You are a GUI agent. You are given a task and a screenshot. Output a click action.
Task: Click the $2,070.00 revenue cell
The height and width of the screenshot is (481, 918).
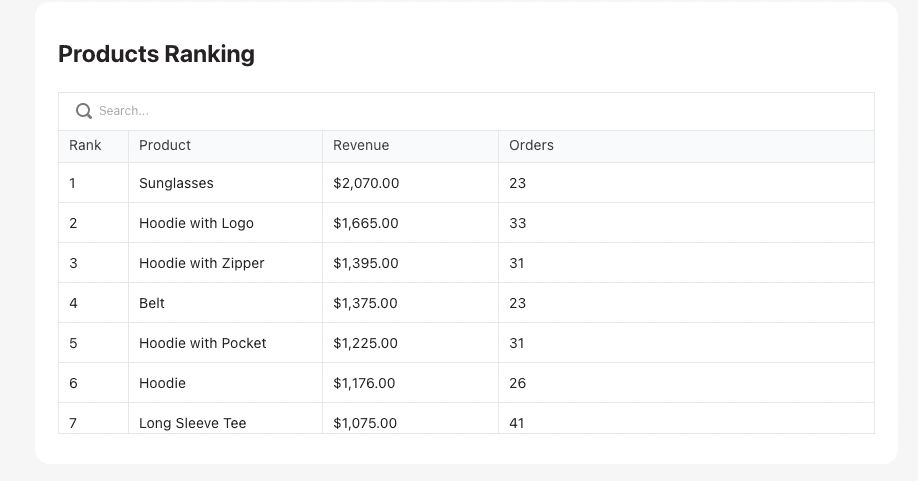366,183
